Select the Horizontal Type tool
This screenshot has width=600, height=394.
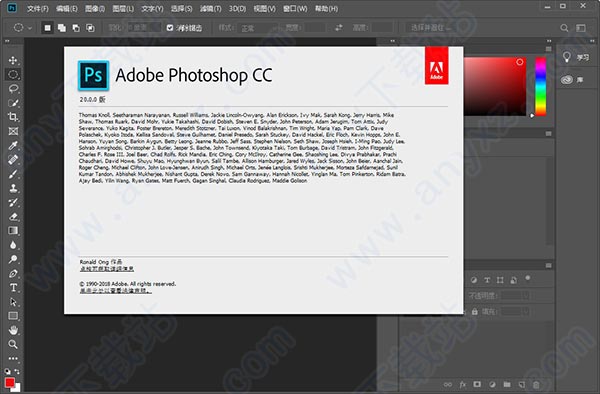pyautogui.click(x=13, y=288)
